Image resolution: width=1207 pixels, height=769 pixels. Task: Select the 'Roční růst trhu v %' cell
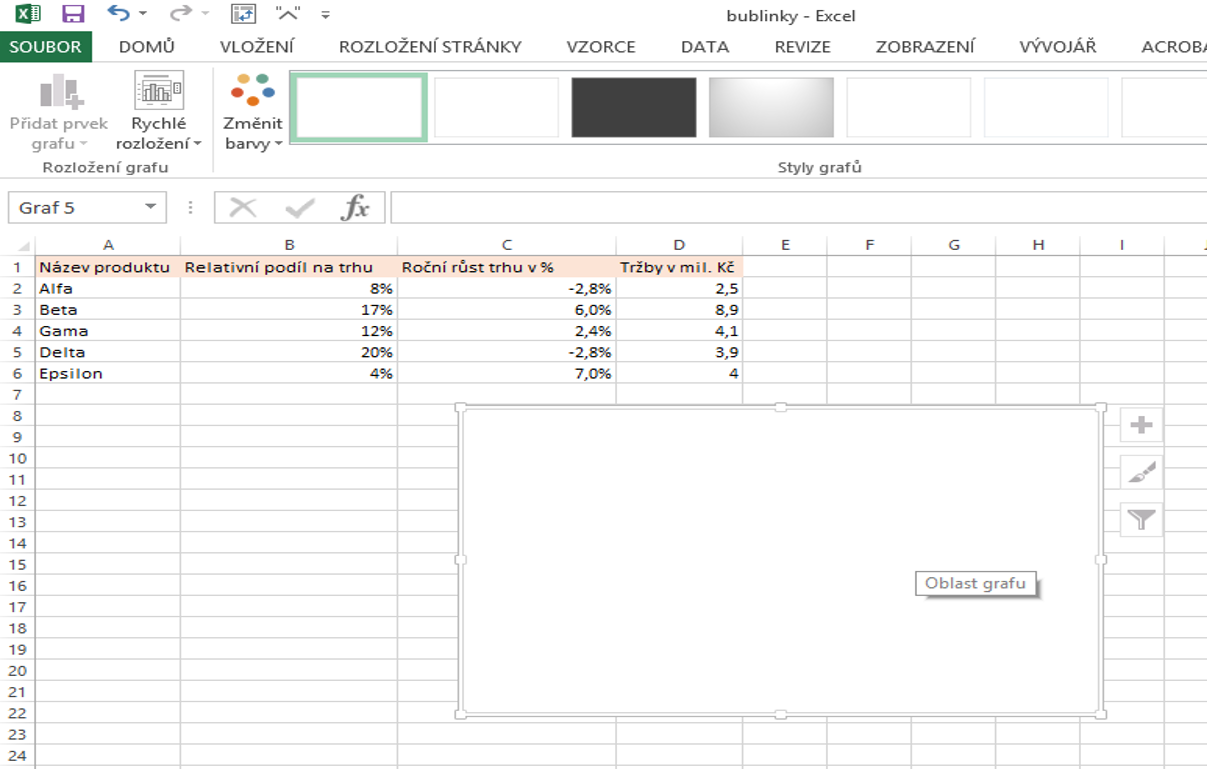pyautogui.click(x=507, y=267)
